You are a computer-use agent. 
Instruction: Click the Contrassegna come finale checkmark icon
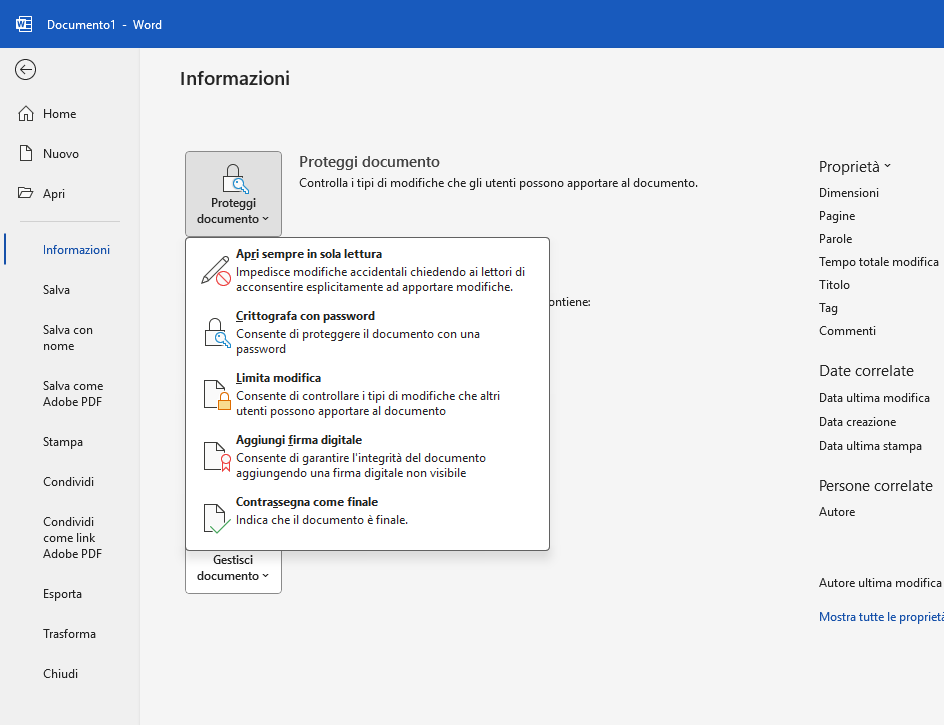(215, 518)
